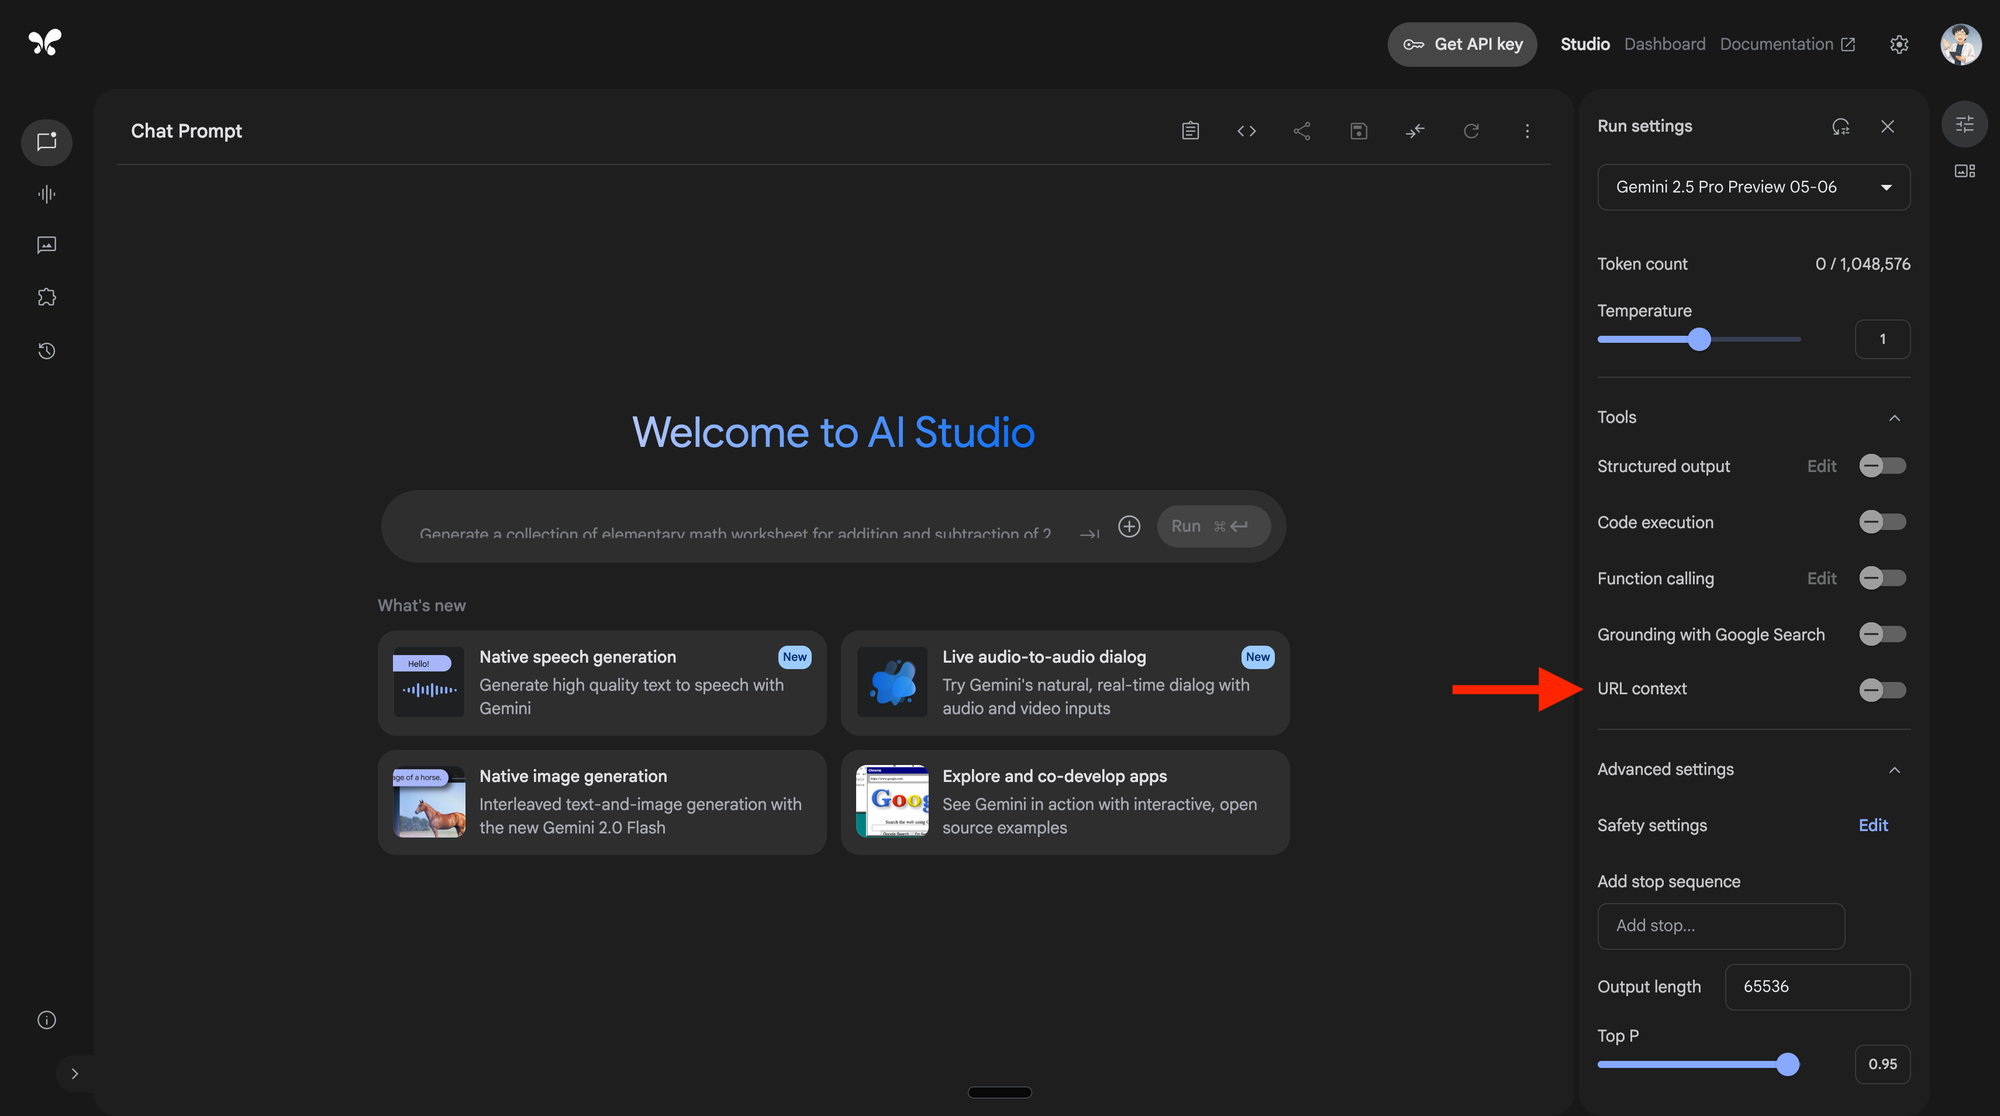The image size is (2000, 1116).
Task: Click the prompt gallery icon below sliders
Action: [x=1964, y=171]
